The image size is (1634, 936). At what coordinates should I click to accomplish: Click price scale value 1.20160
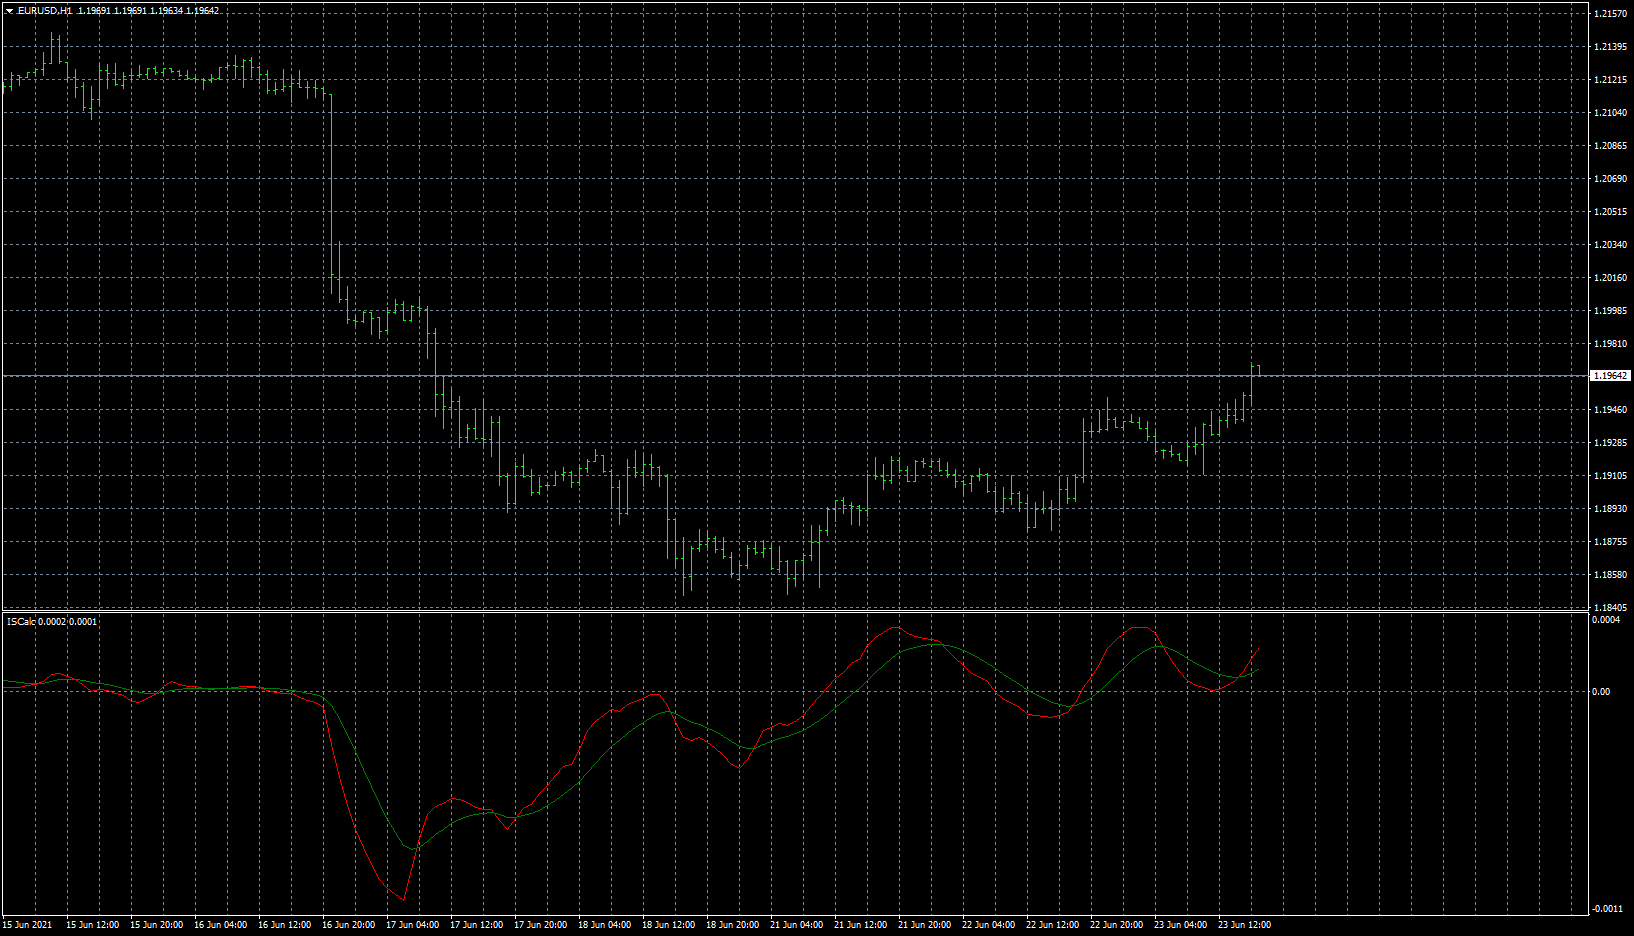click(1610, 278)
